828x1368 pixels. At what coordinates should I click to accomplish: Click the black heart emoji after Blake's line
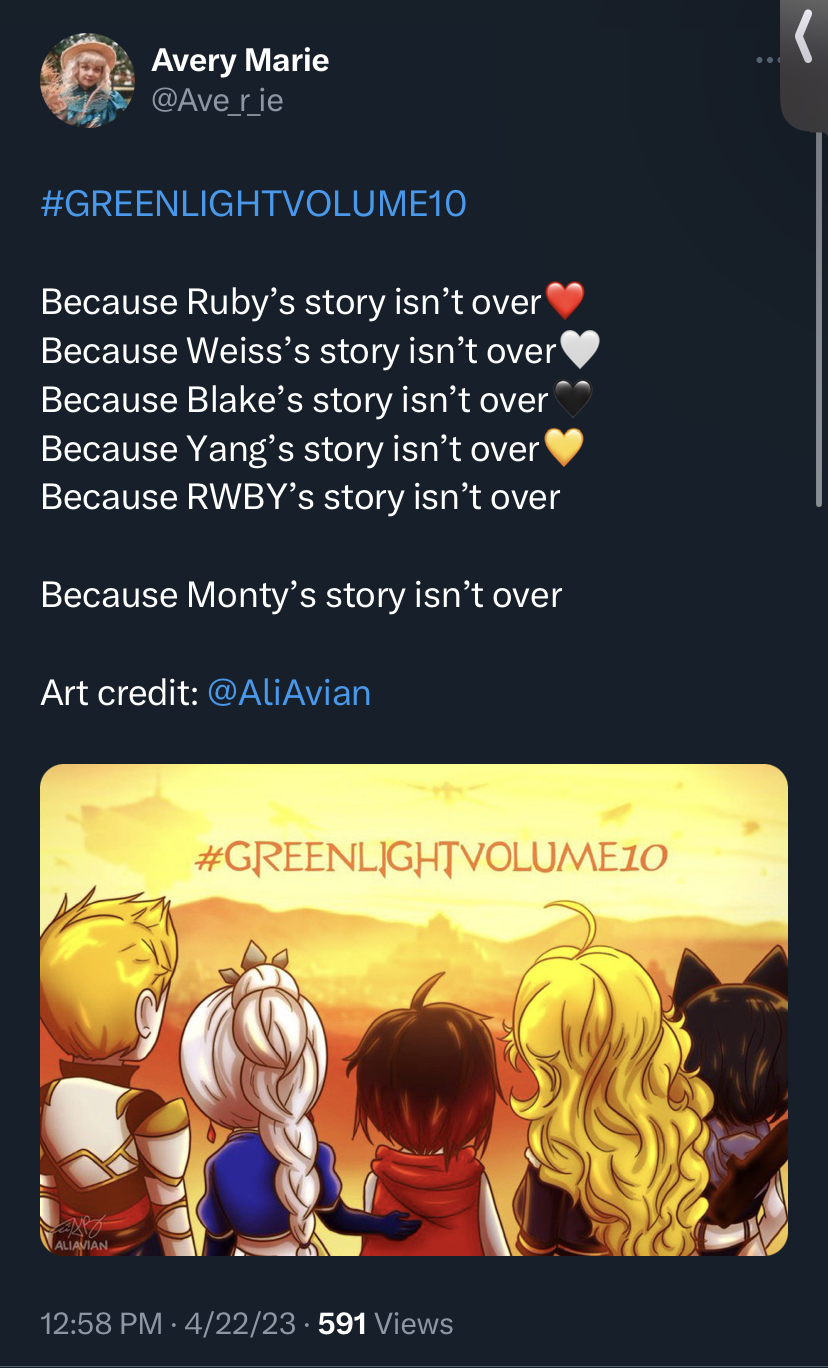point(573,399)
